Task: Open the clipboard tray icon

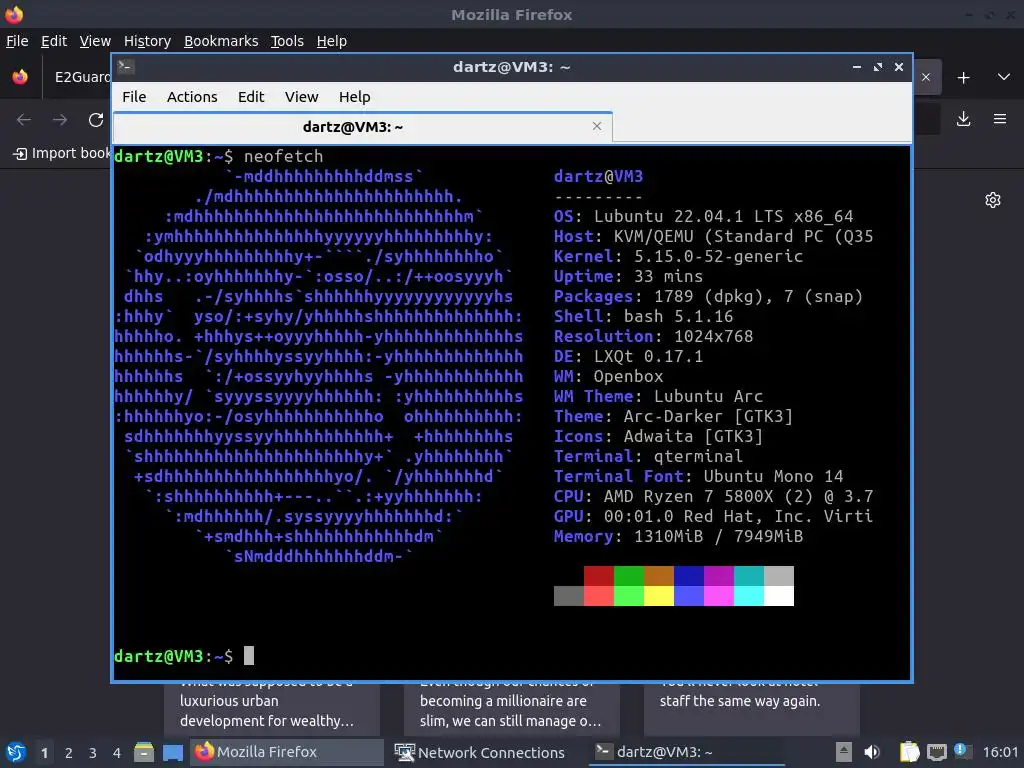Action: click(909, 752)
